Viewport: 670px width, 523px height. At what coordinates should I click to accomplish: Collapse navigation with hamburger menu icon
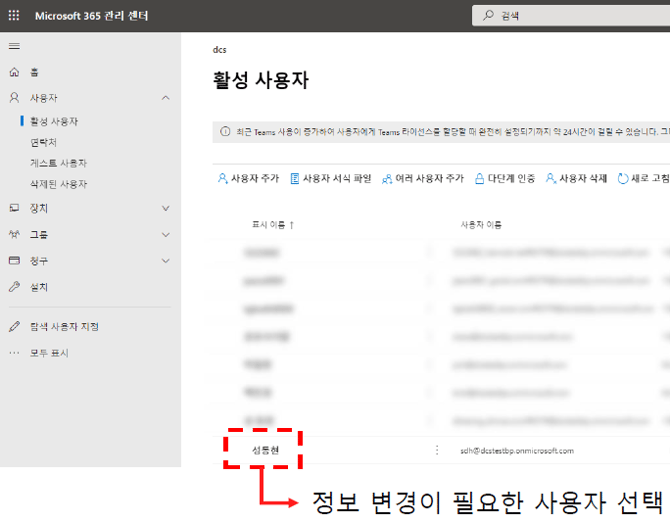14,46
